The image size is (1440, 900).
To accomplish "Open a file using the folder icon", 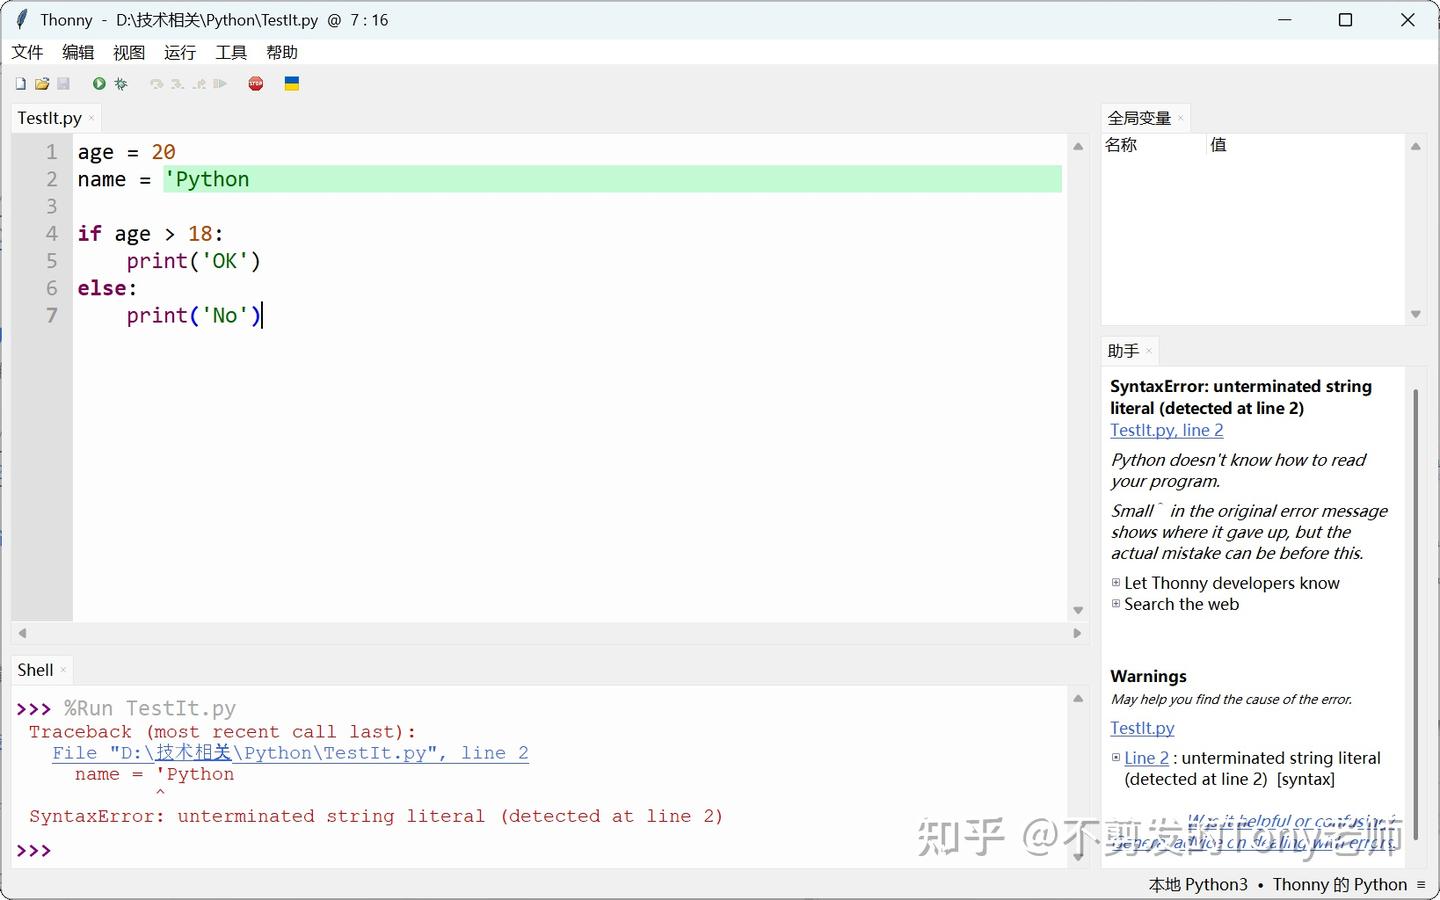I will click(x=42, y=84).
